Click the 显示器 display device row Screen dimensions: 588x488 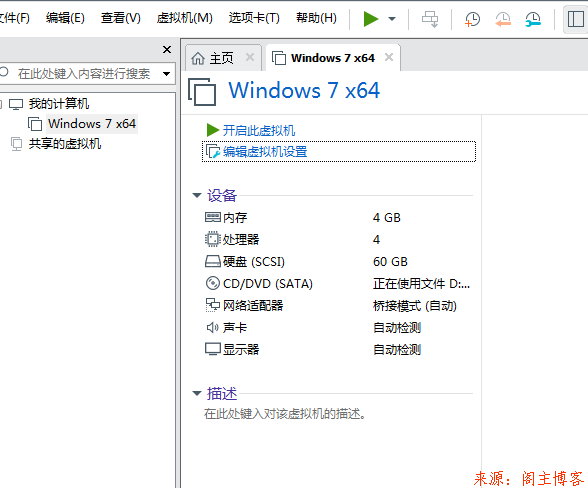(339, 350)
